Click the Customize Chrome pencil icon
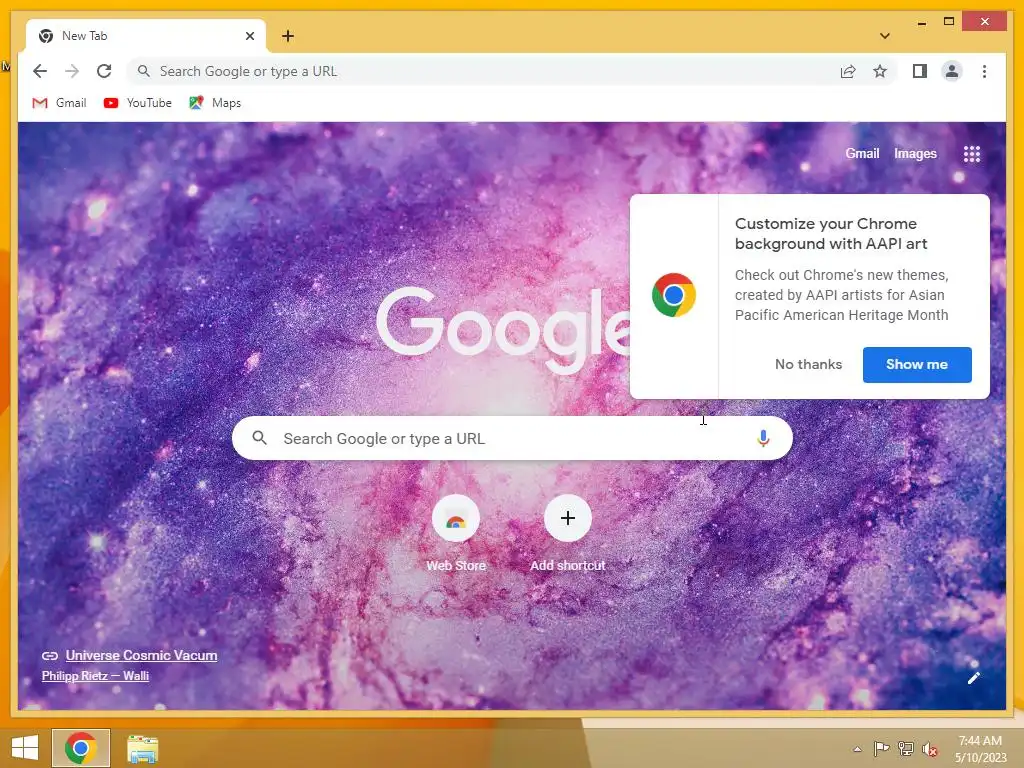The height and width of the screenshot is (768, 1024). [973, 678]
